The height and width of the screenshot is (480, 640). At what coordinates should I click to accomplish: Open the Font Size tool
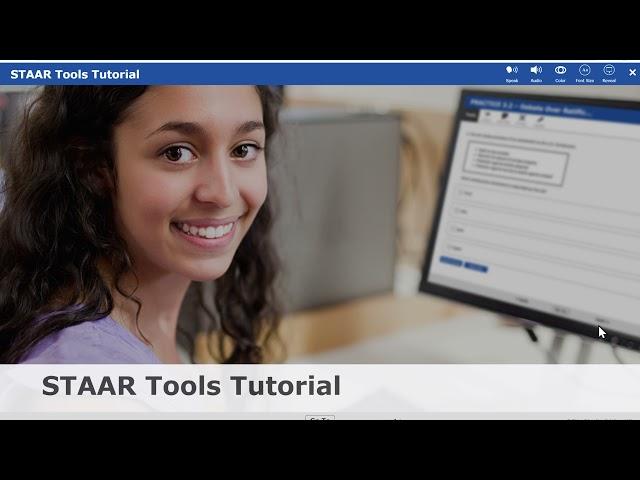coord(584,73)
